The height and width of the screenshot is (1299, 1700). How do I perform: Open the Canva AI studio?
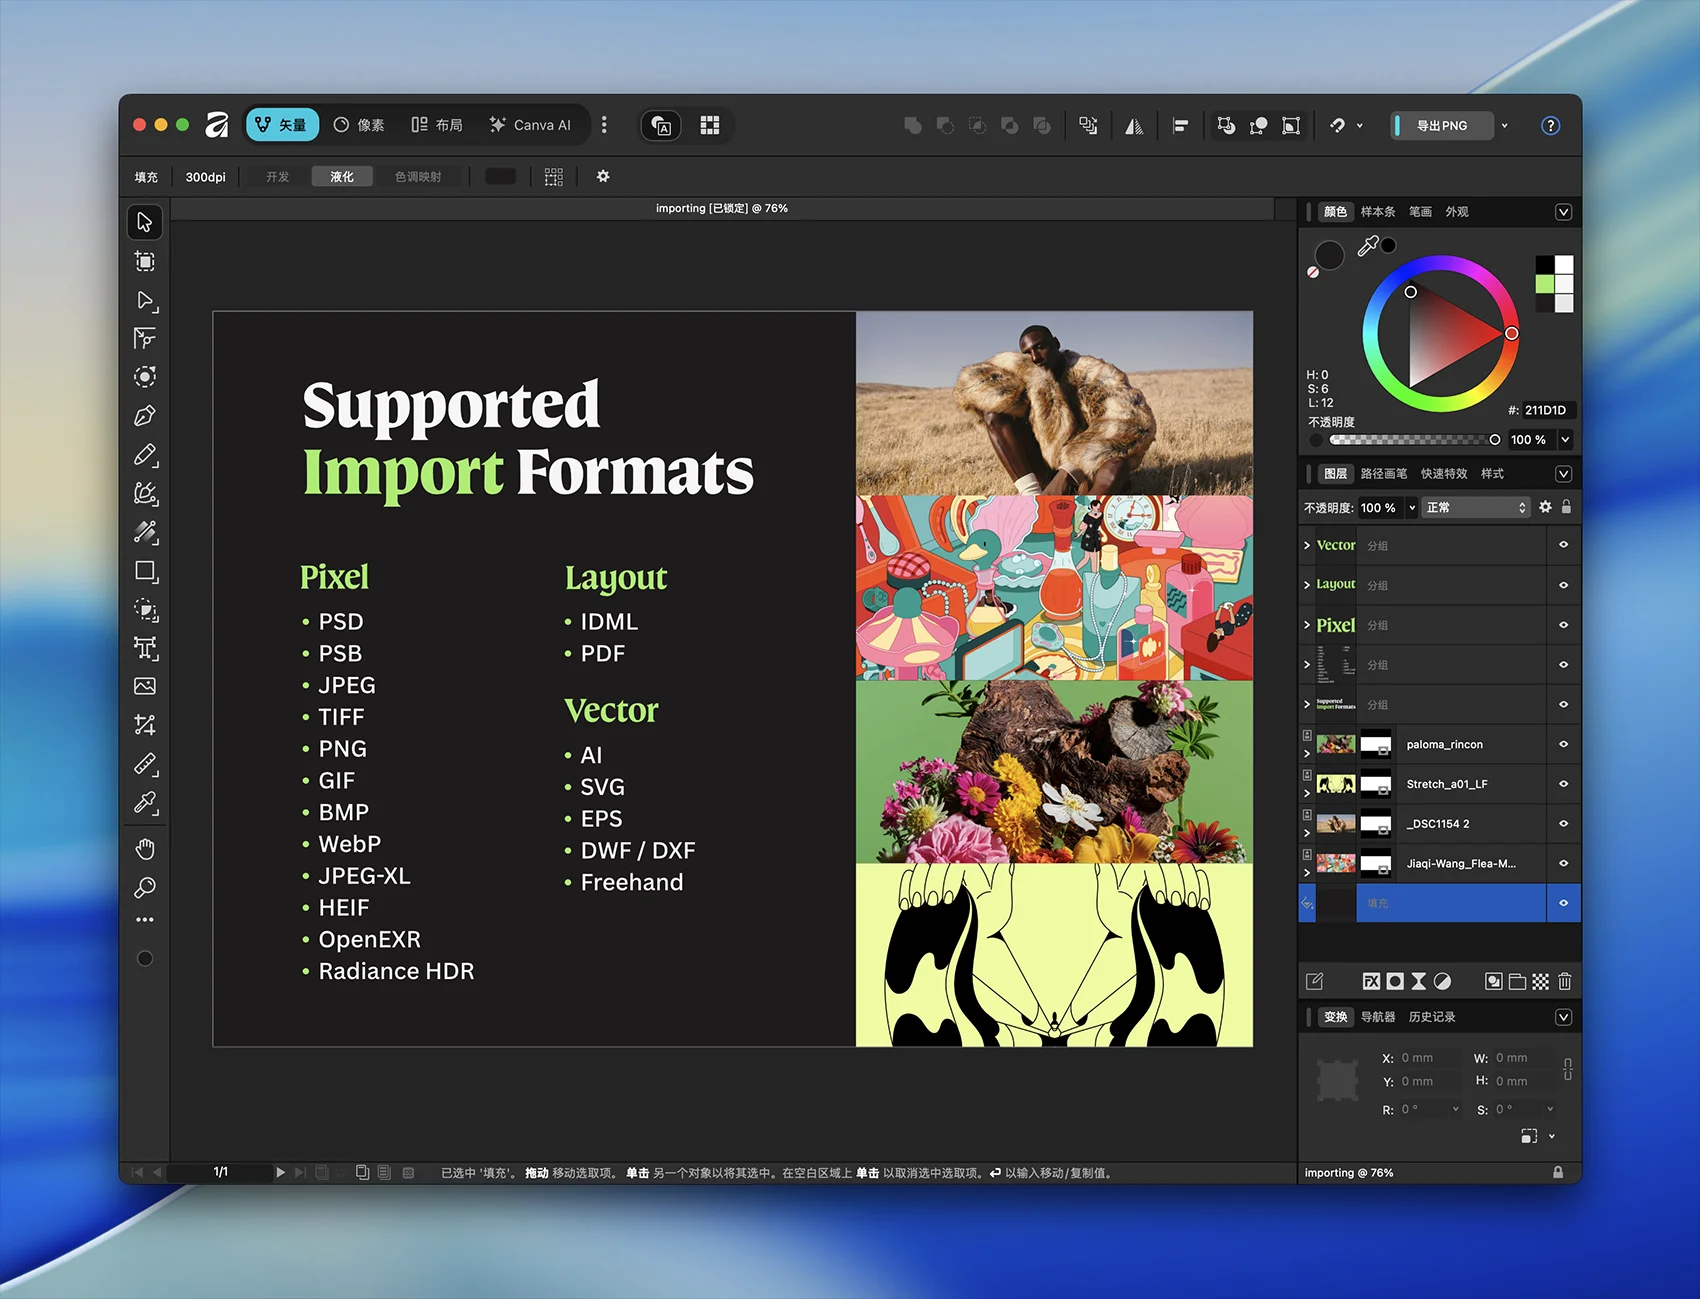click(x=530, y=125)
